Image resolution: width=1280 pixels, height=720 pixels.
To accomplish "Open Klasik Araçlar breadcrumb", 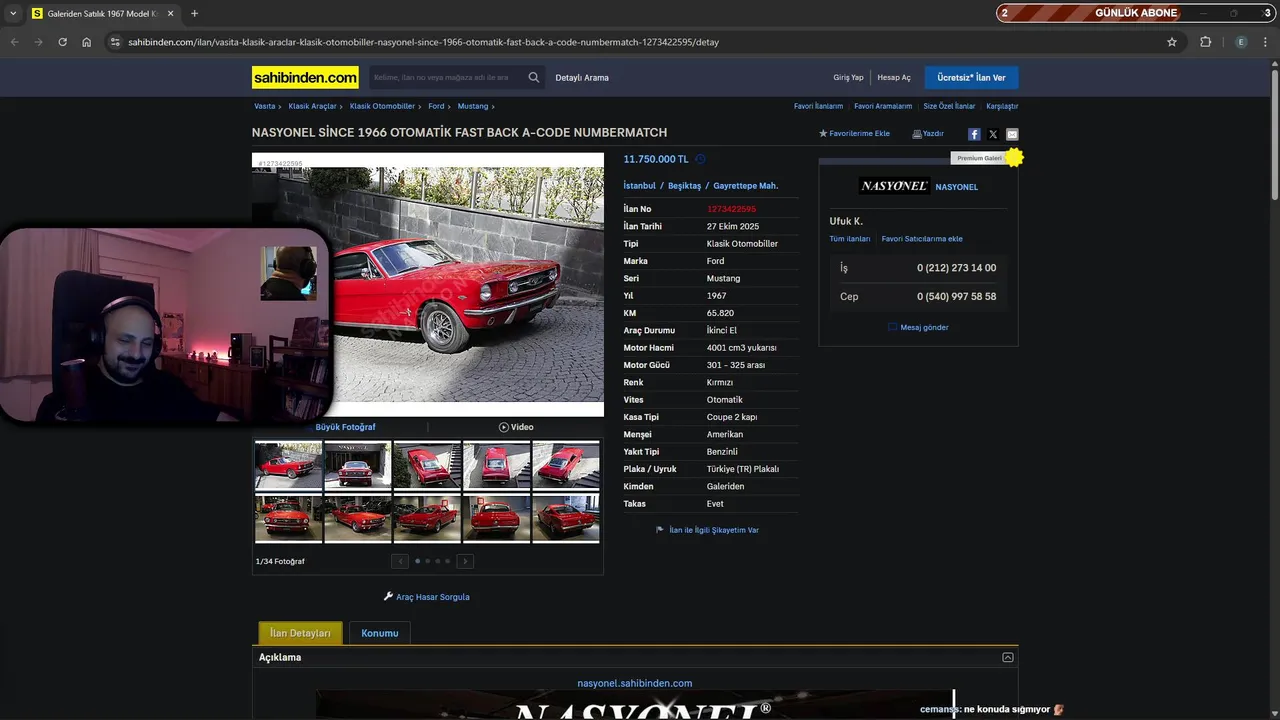I will 313,106.
